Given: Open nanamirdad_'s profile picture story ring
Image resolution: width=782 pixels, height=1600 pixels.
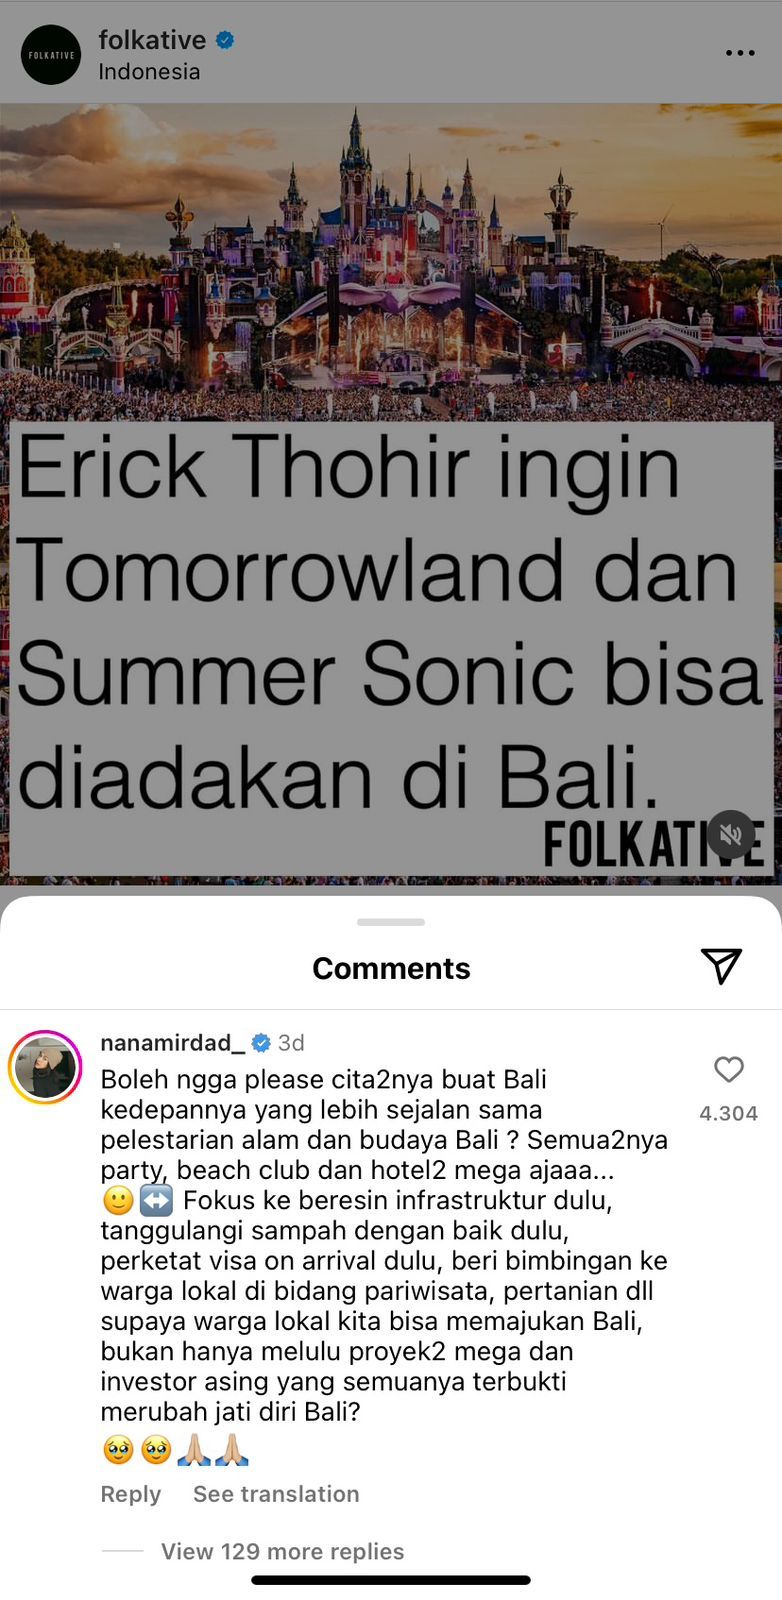Looking at the screenshot, I should [x=45, y=1067].
